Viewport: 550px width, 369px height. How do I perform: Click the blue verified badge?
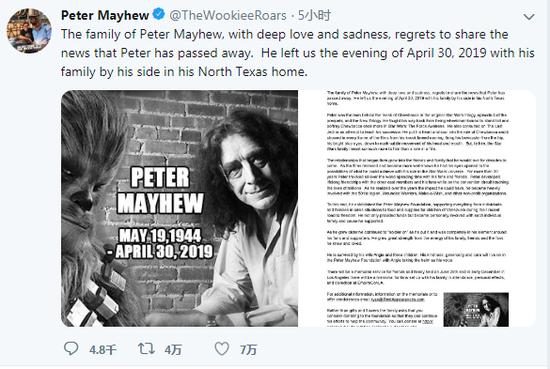[159, 14]
